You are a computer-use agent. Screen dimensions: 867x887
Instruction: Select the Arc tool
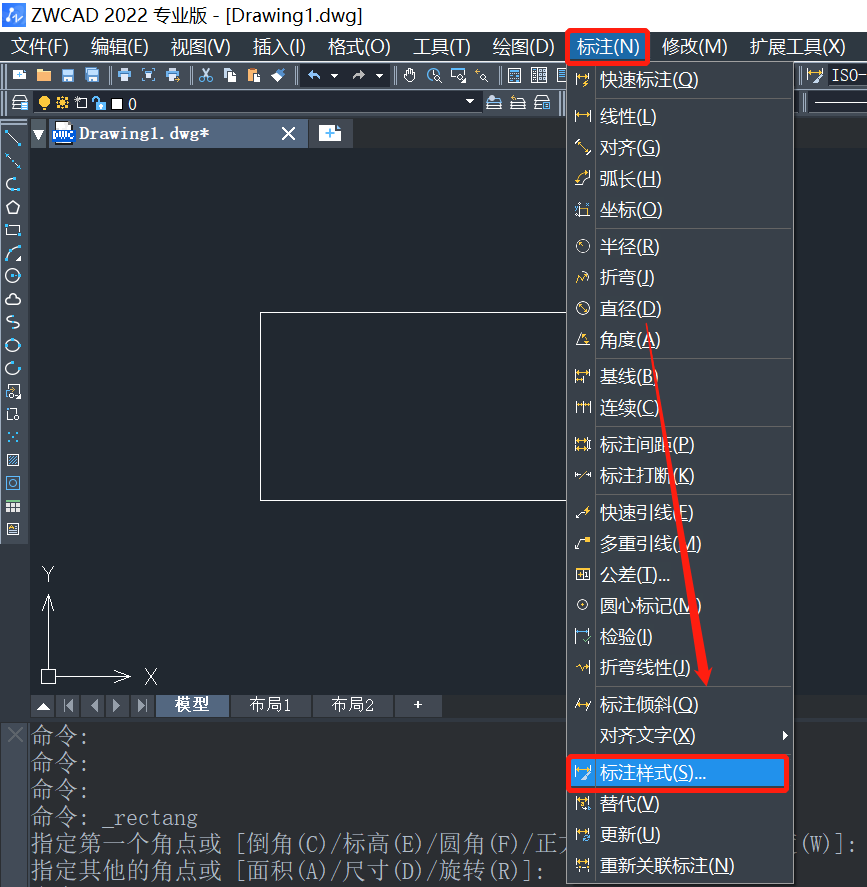click(x=13, y=253)
